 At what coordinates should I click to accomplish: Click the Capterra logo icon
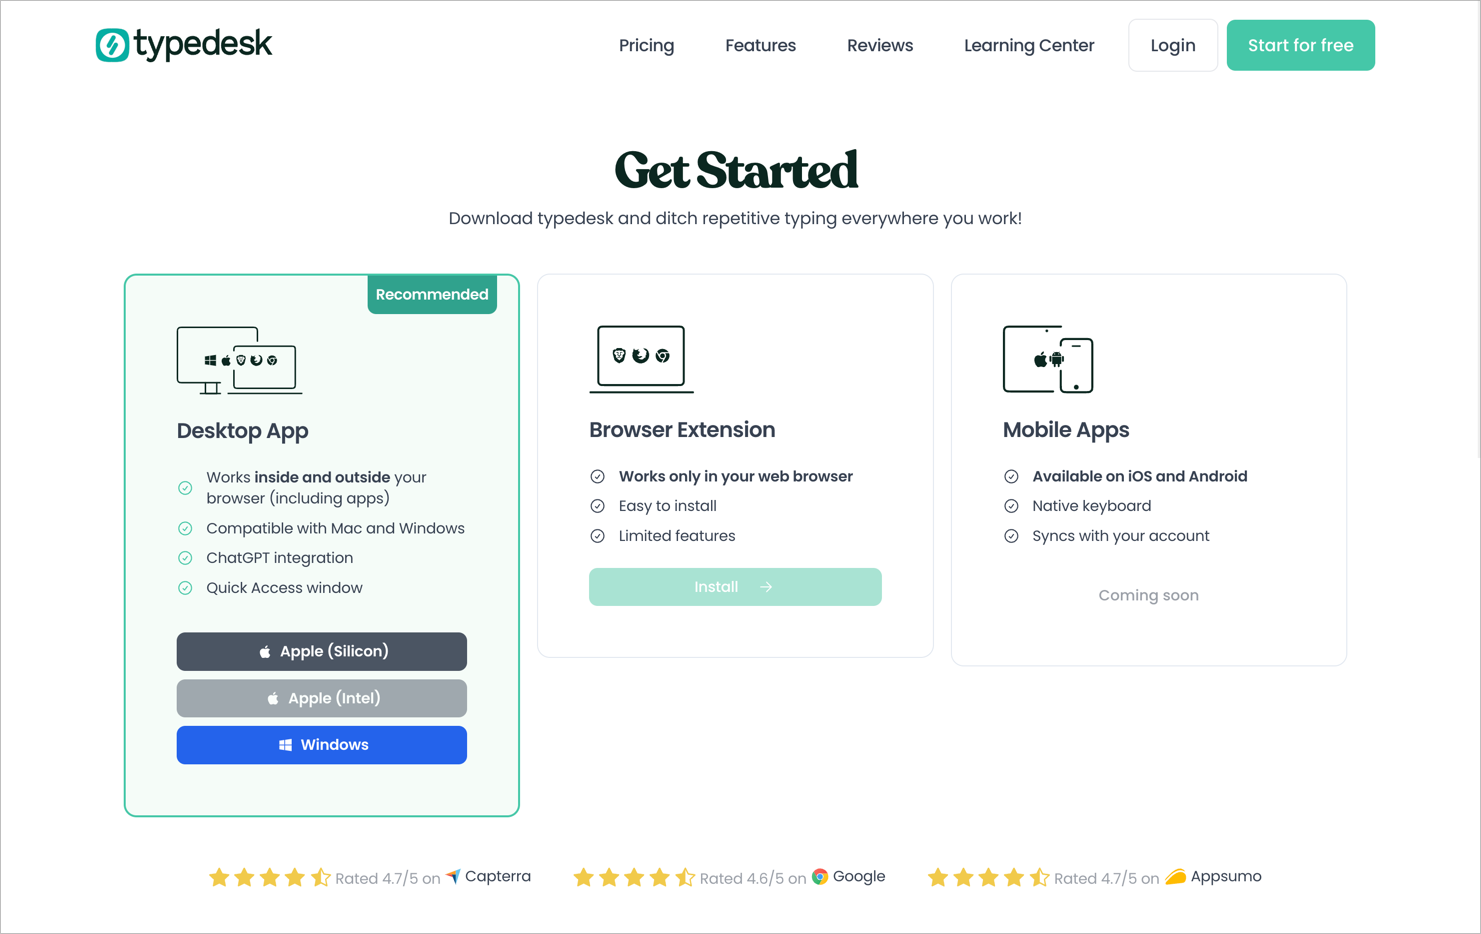[x=454, y=877]
